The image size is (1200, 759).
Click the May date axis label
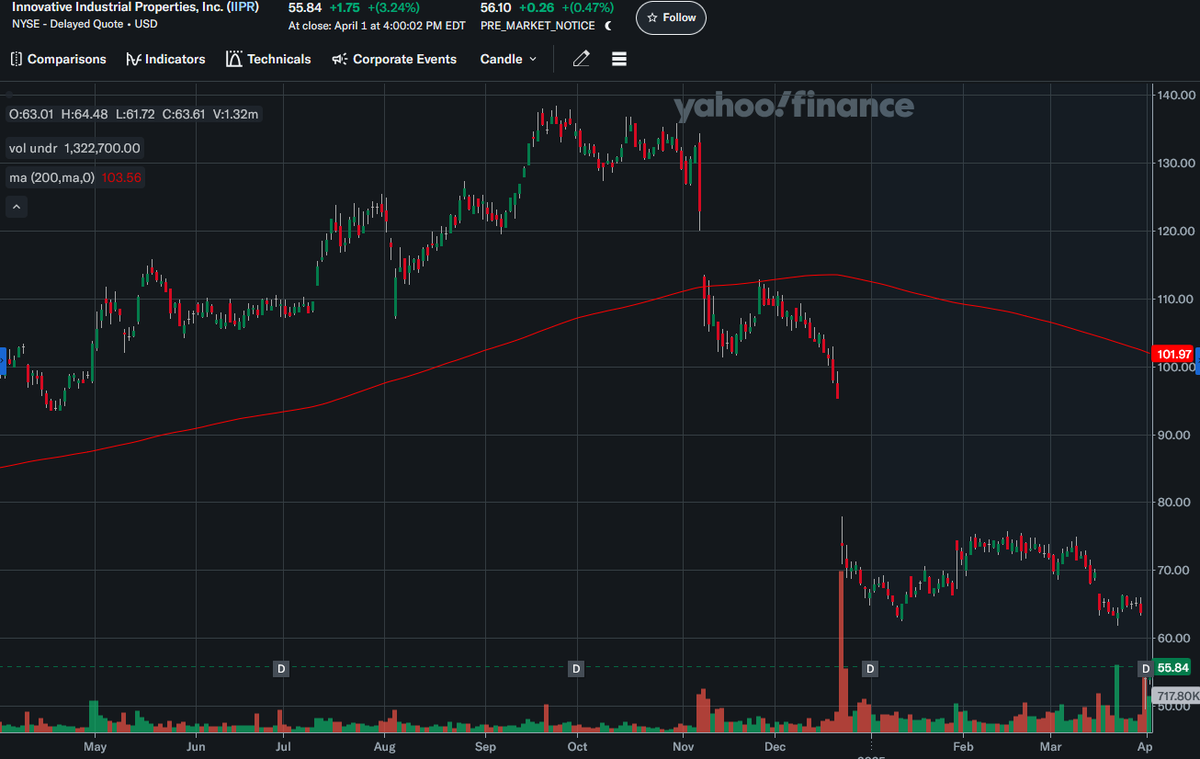click(x=95, y=746)
